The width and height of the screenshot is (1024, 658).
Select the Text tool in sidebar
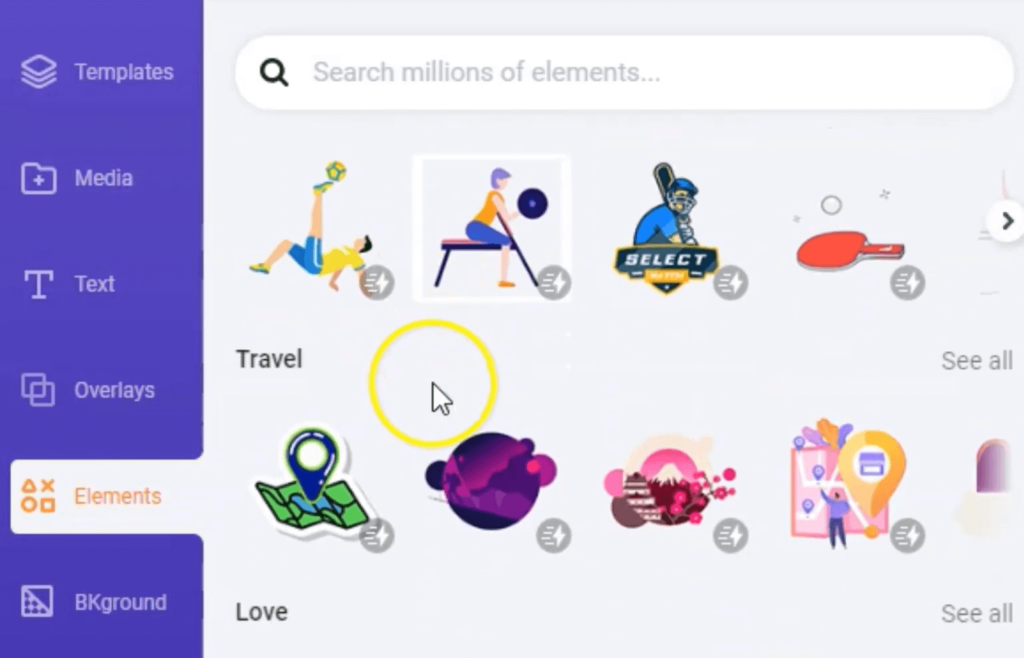69,284
